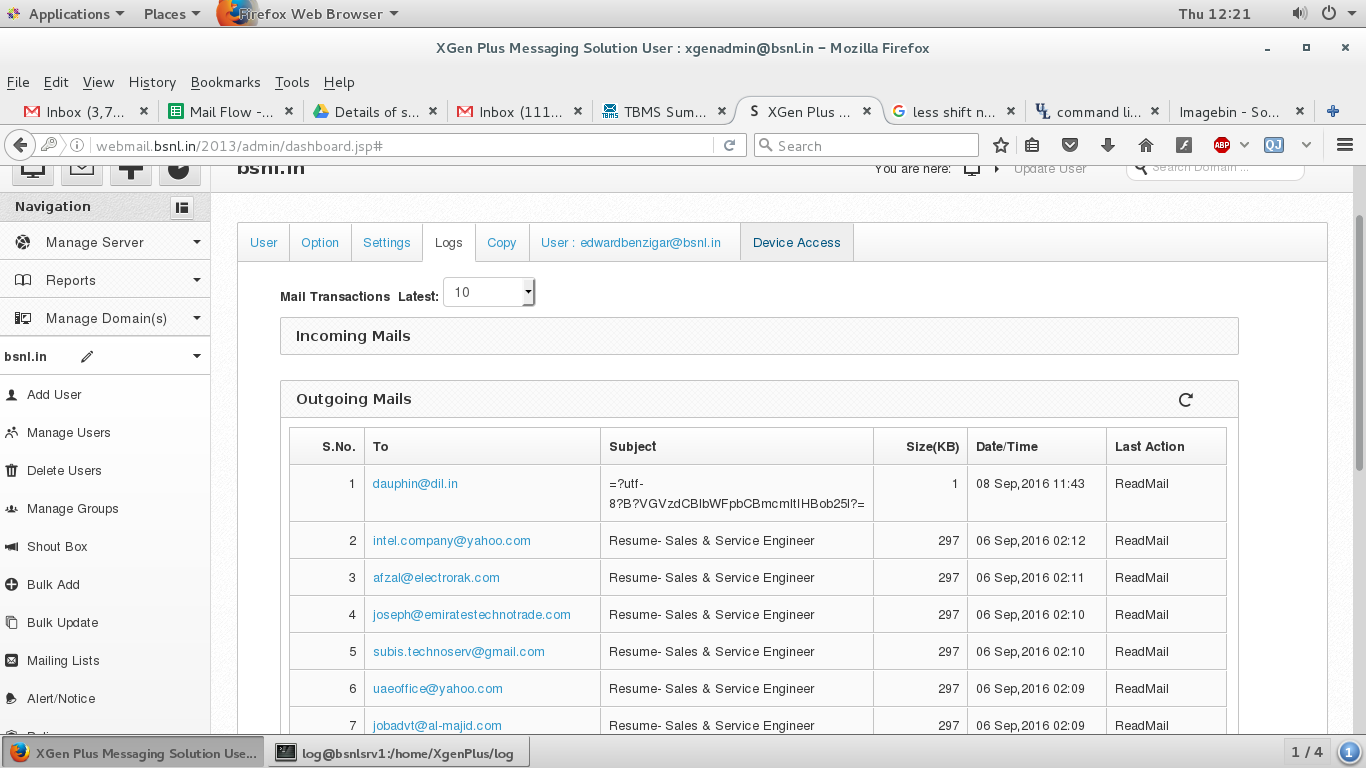
Task: Reload page using address bar button
Action: point(729,145)
